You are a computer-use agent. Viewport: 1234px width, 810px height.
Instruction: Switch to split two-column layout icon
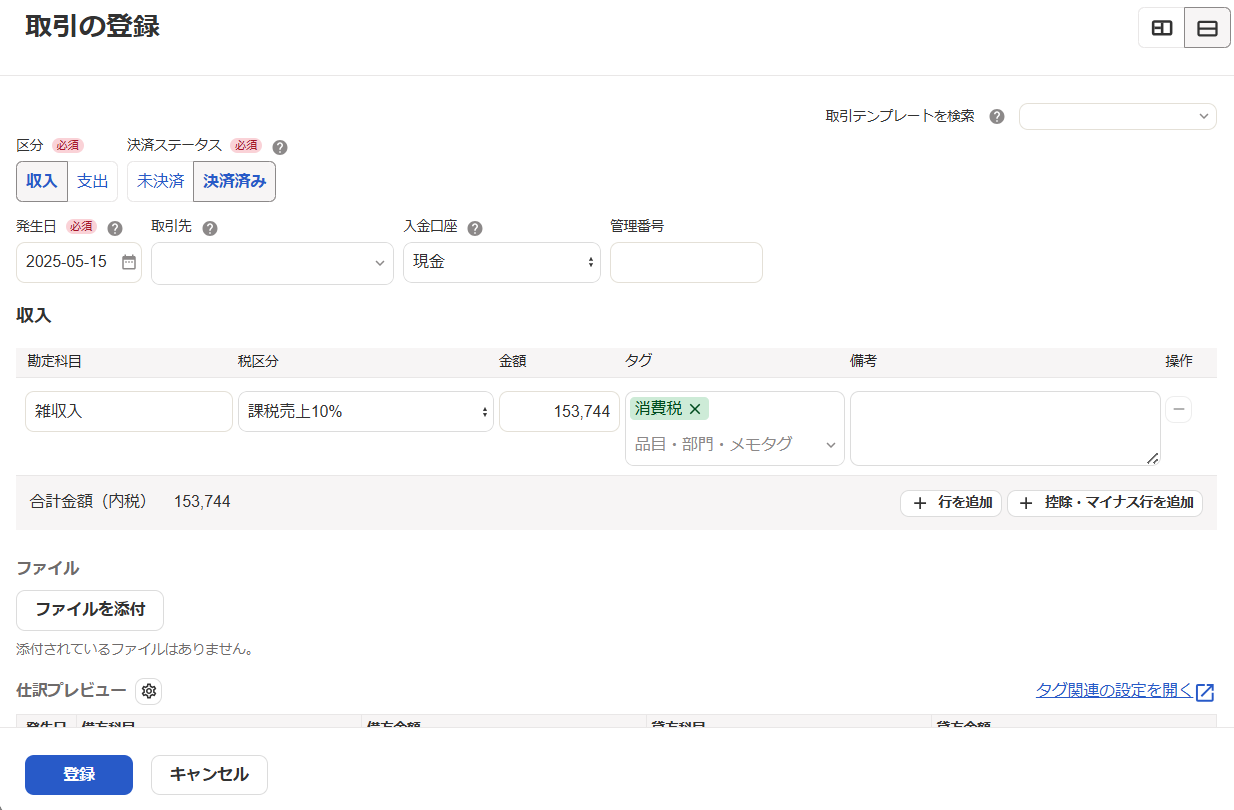pyautogui.click(x=1162, y=28)
